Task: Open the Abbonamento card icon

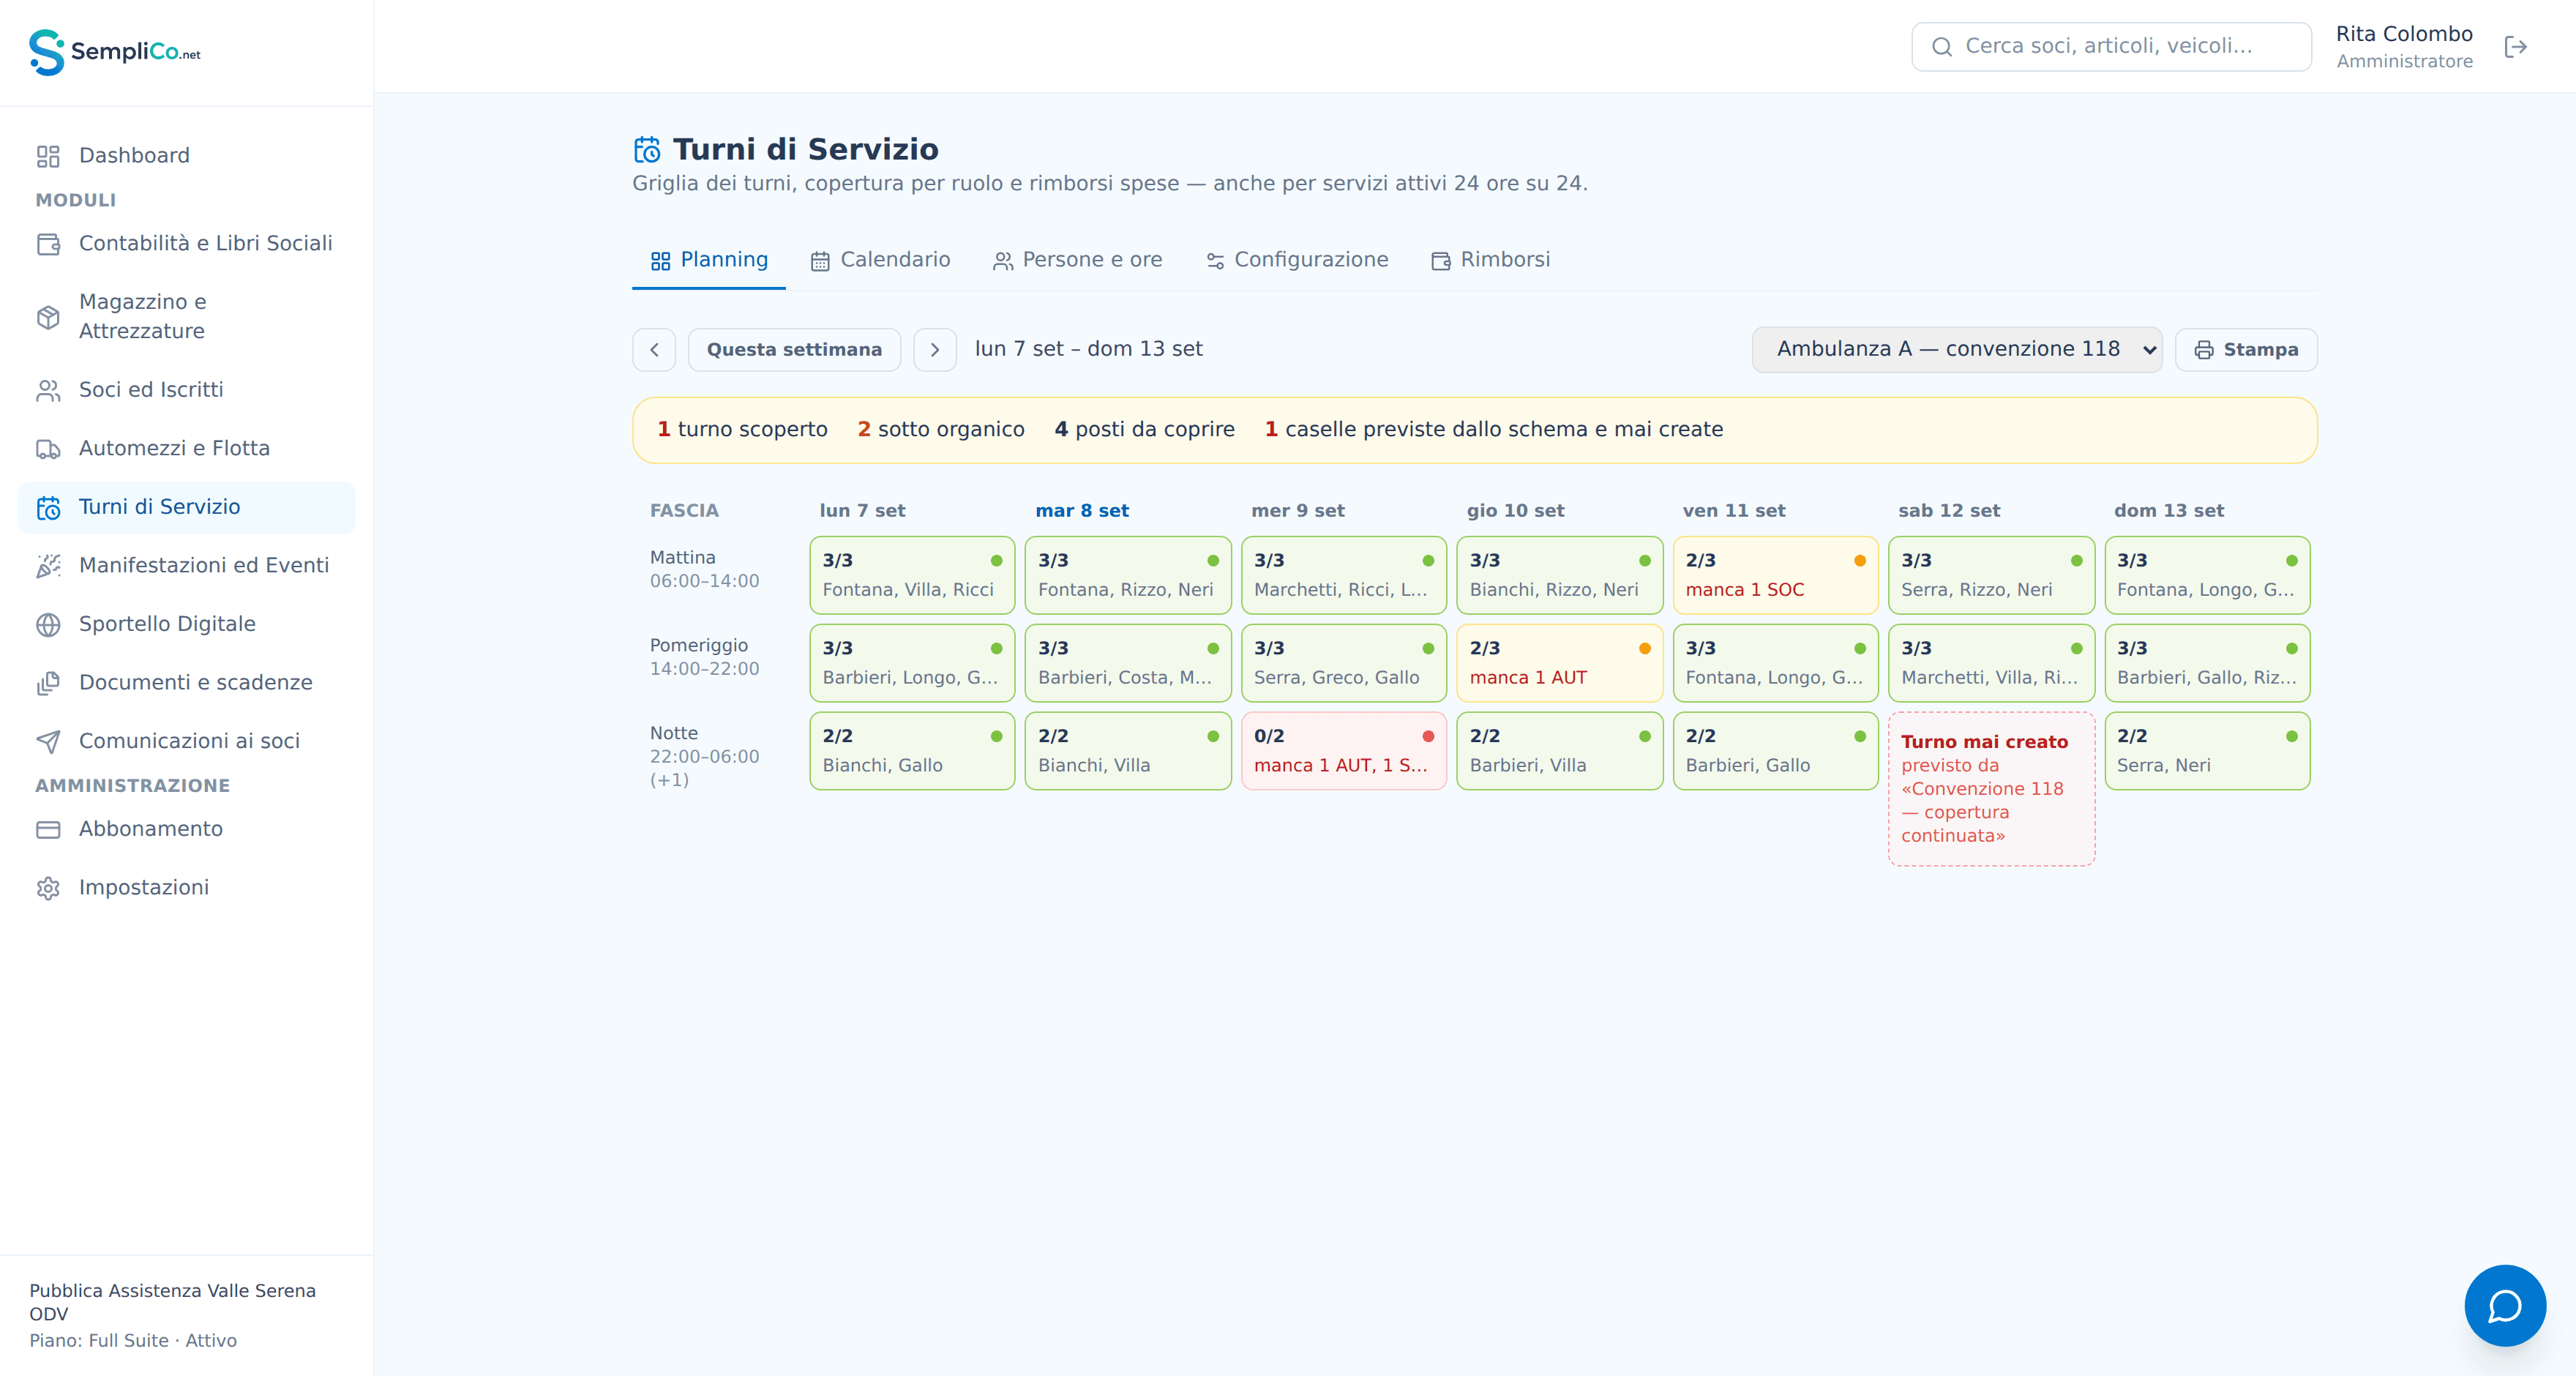Action: (48, 830)
